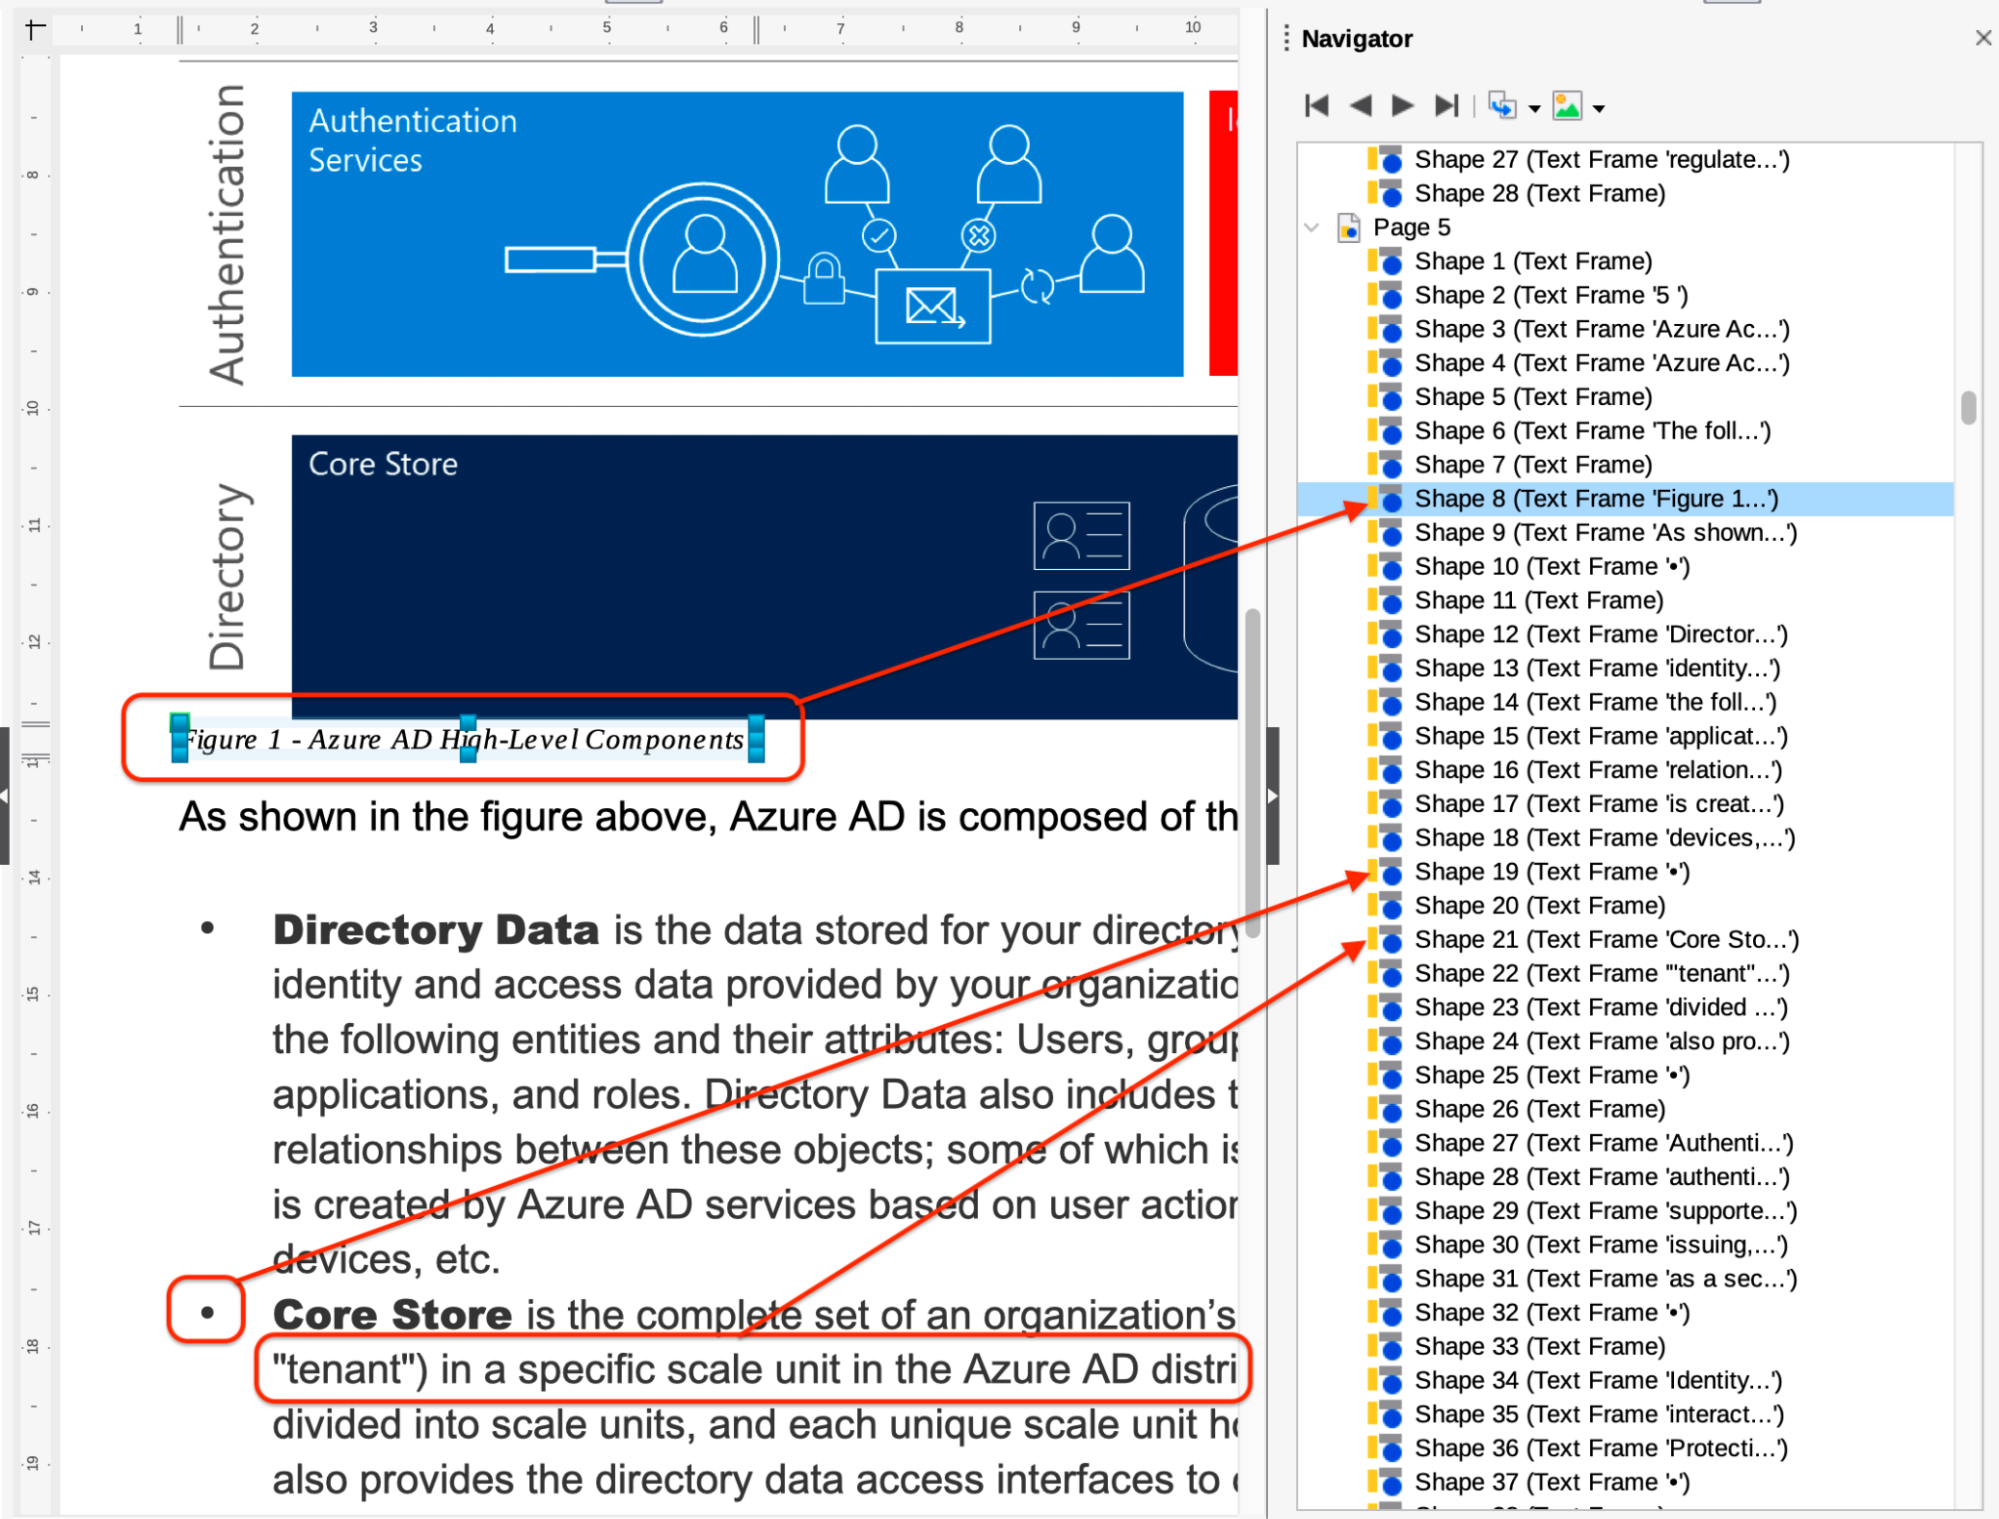Jump to First Page in Navigator
The image size is (1999, 1519).
coord(1316,106)
